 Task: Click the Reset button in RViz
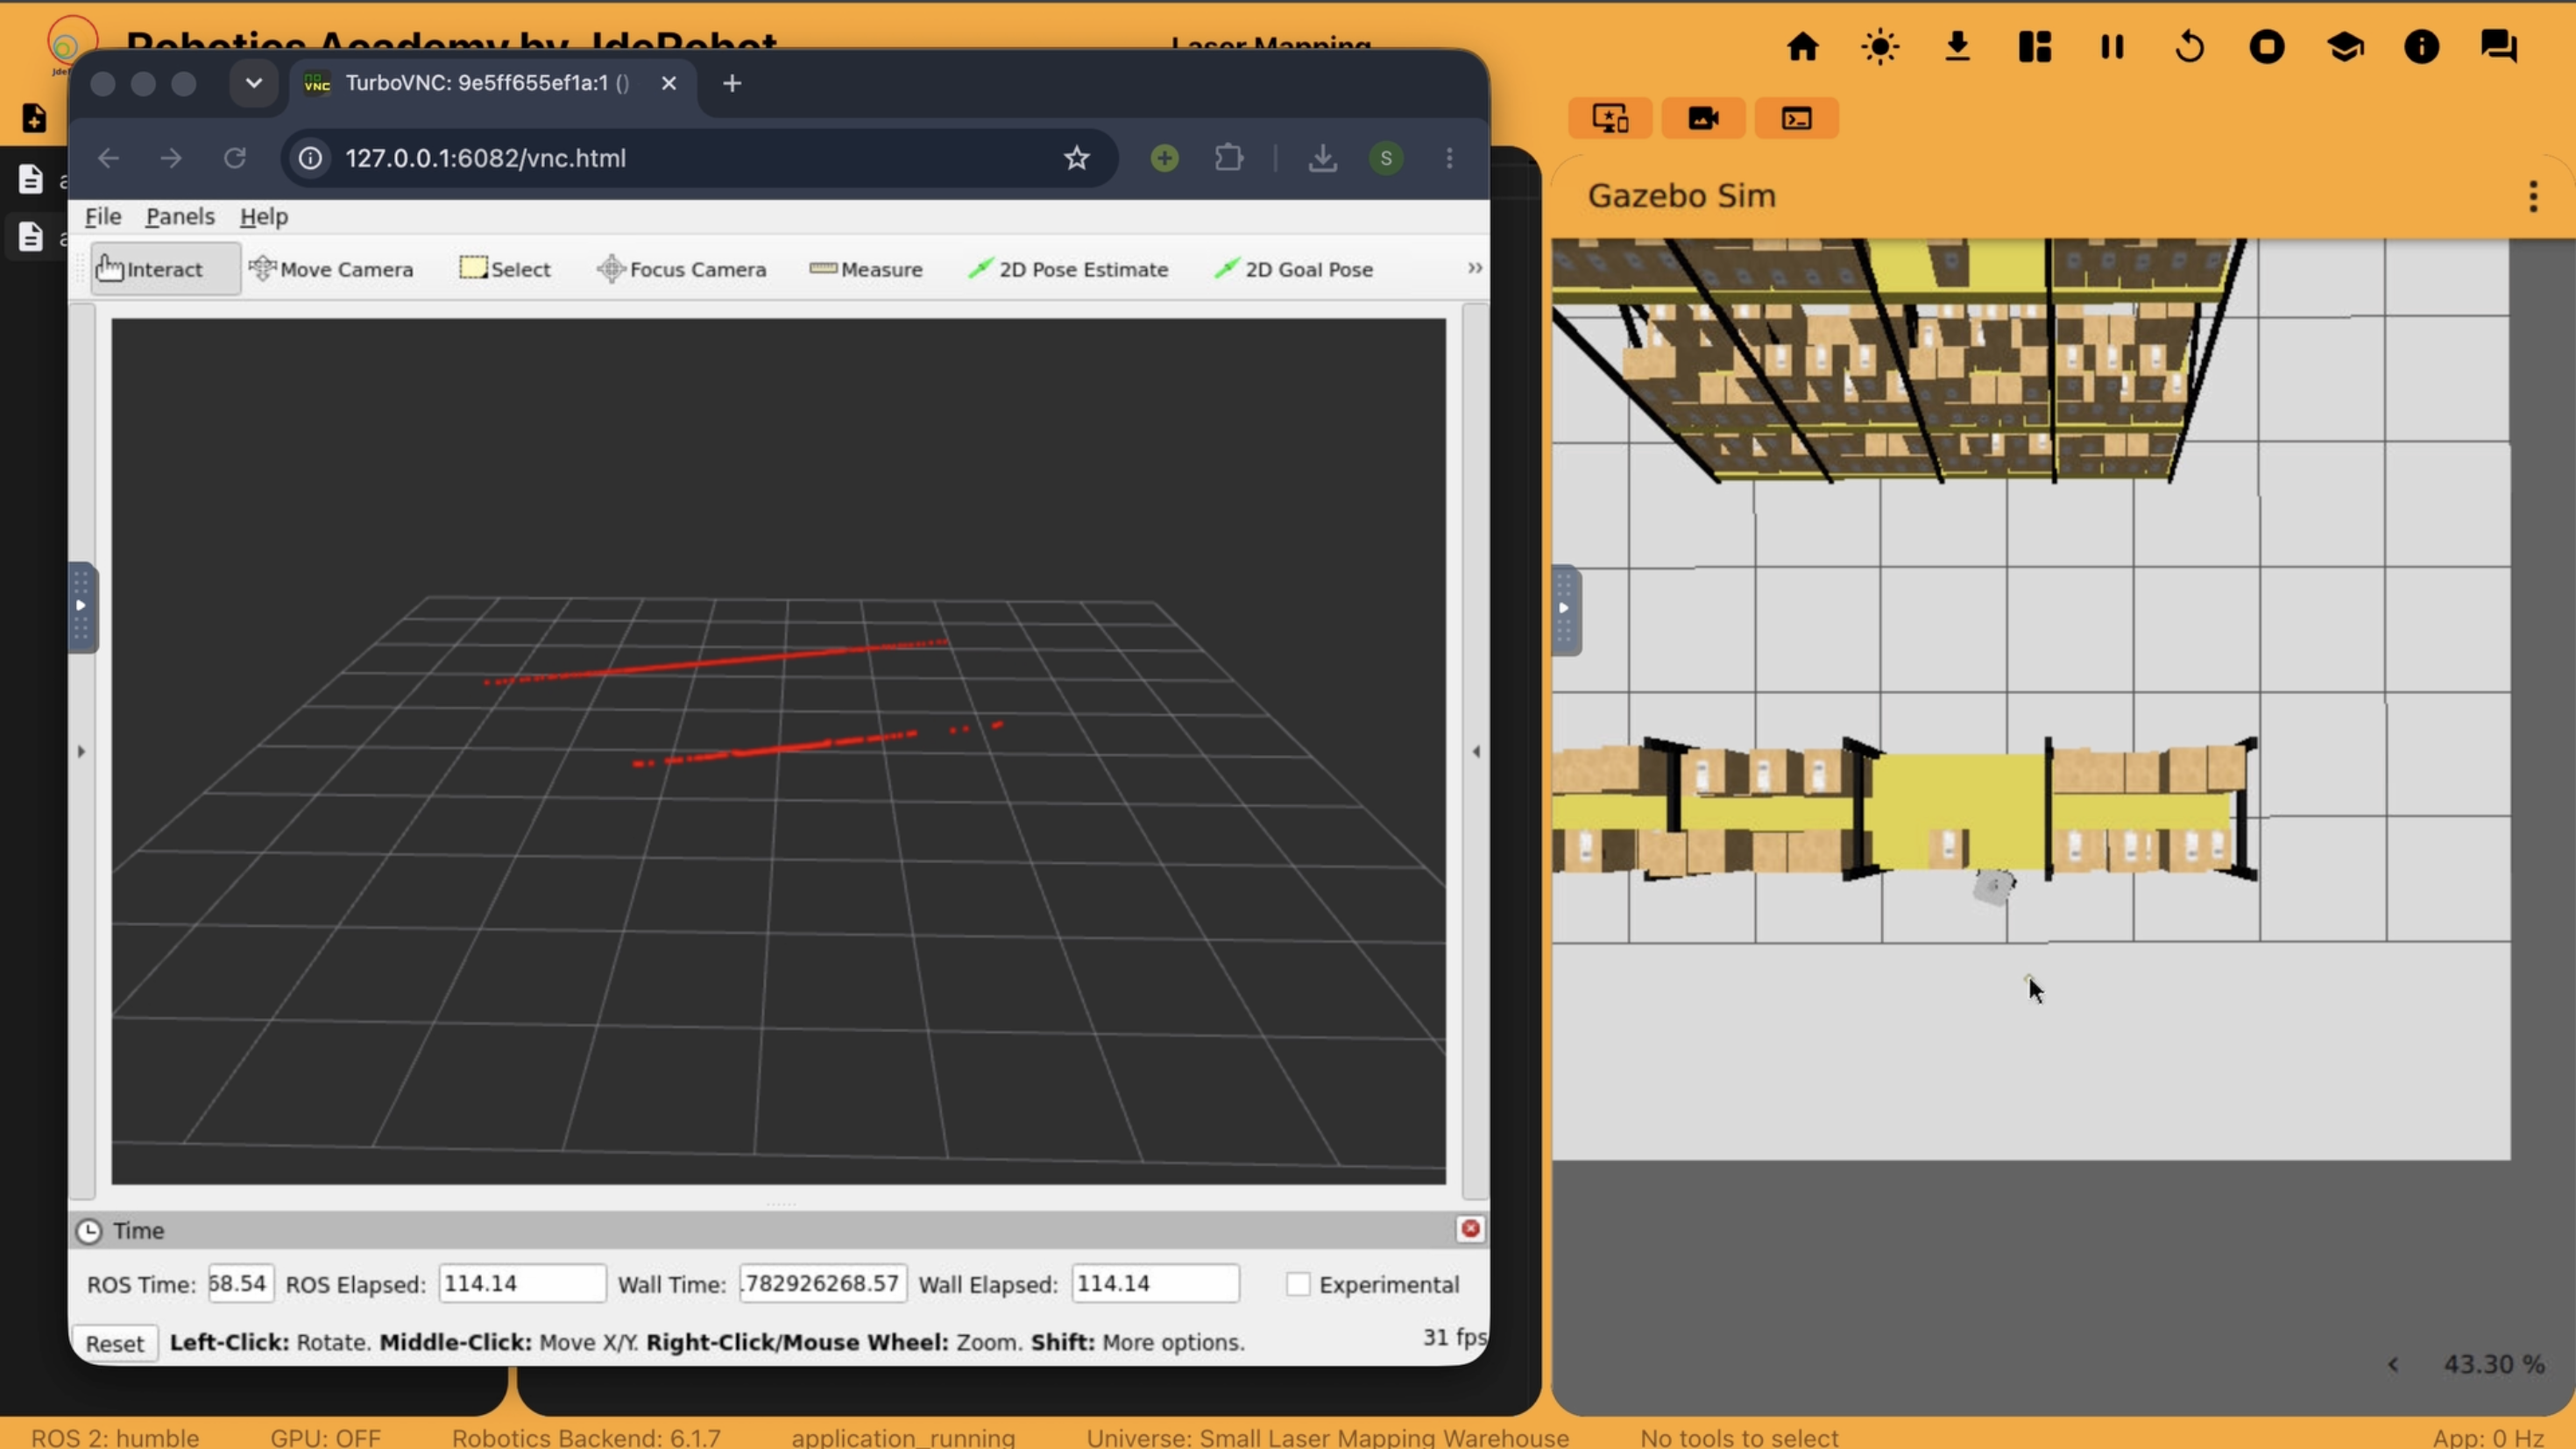tap(114, 1343)
